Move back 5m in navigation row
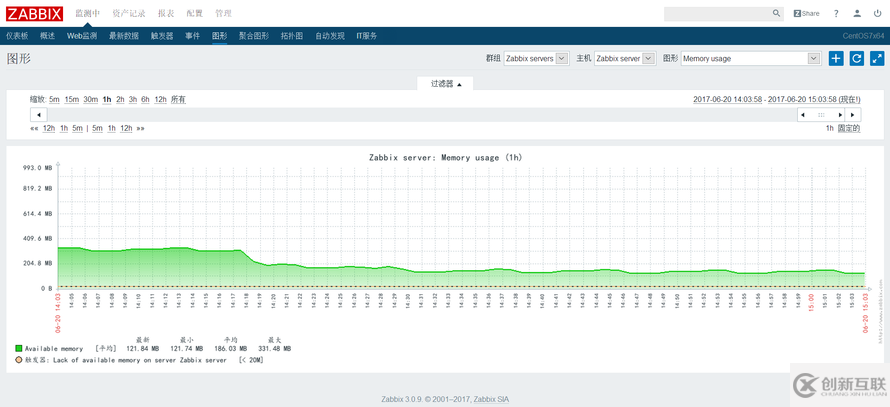Image resolution: width=890 pixels, height=407 pixels. [77, 128]
